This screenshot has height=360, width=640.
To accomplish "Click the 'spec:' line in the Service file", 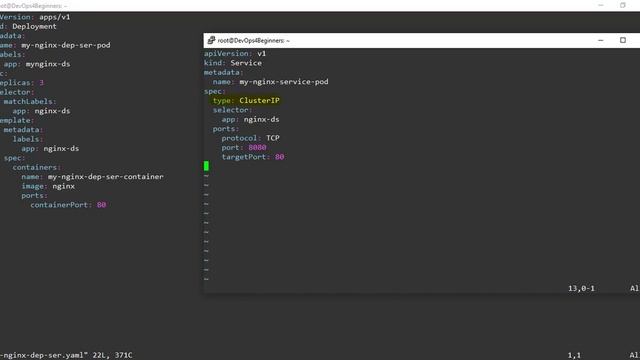I will tap(215, 91).
